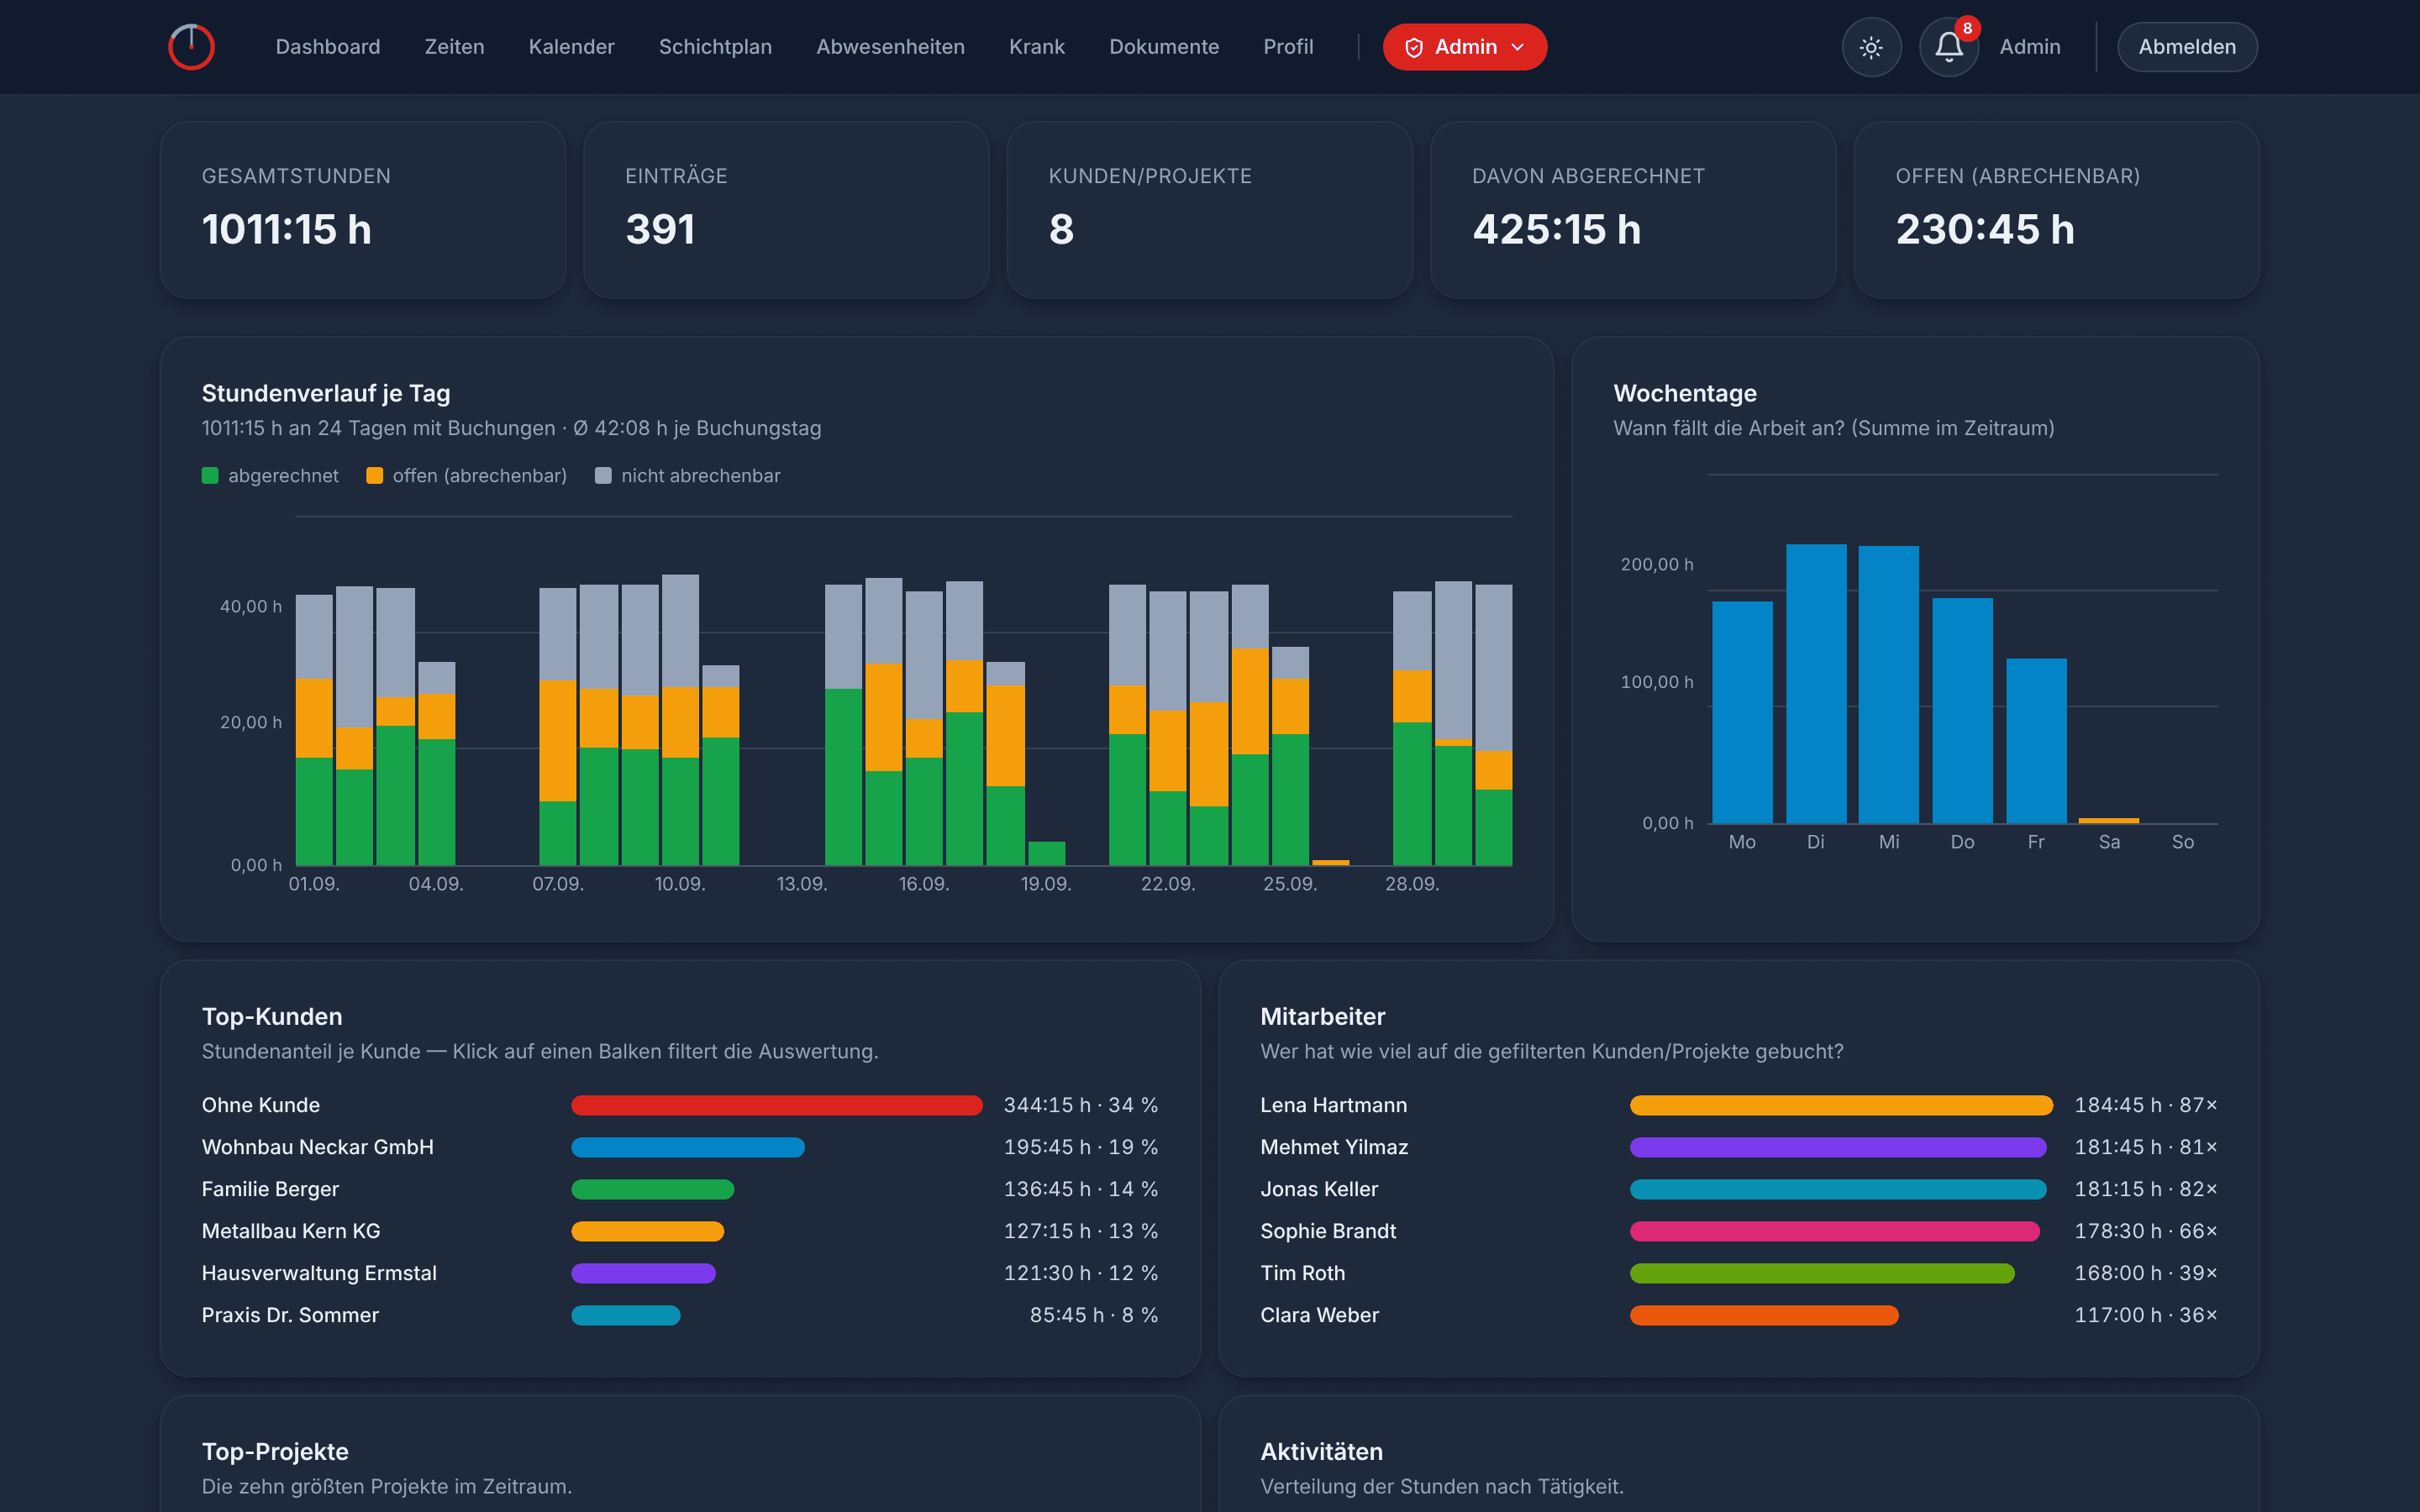The width and height of the screenshot is (2420, 1512).
Task: Click shield icon in Admin button
Action: tap(1414, 47)
